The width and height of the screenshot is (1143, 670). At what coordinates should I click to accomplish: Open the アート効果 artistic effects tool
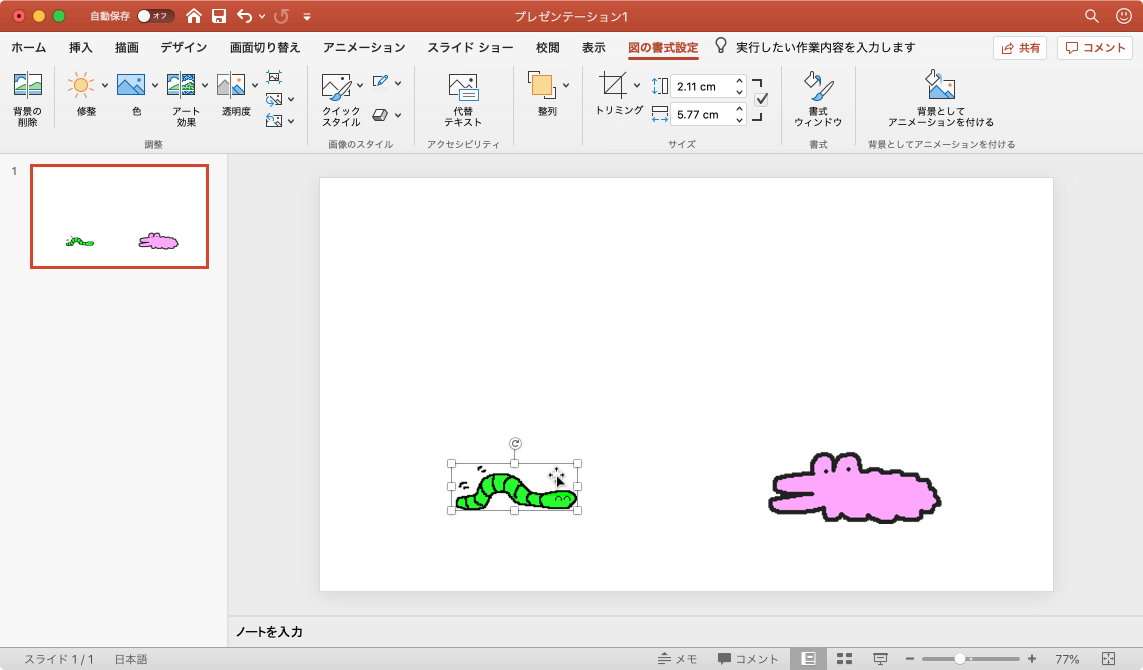click(180, 87)
